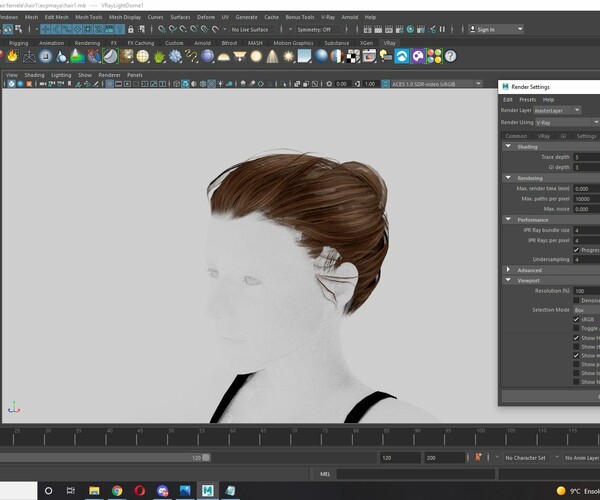
Task: Open the viewport Renderer menu
Action: (109, 75)
